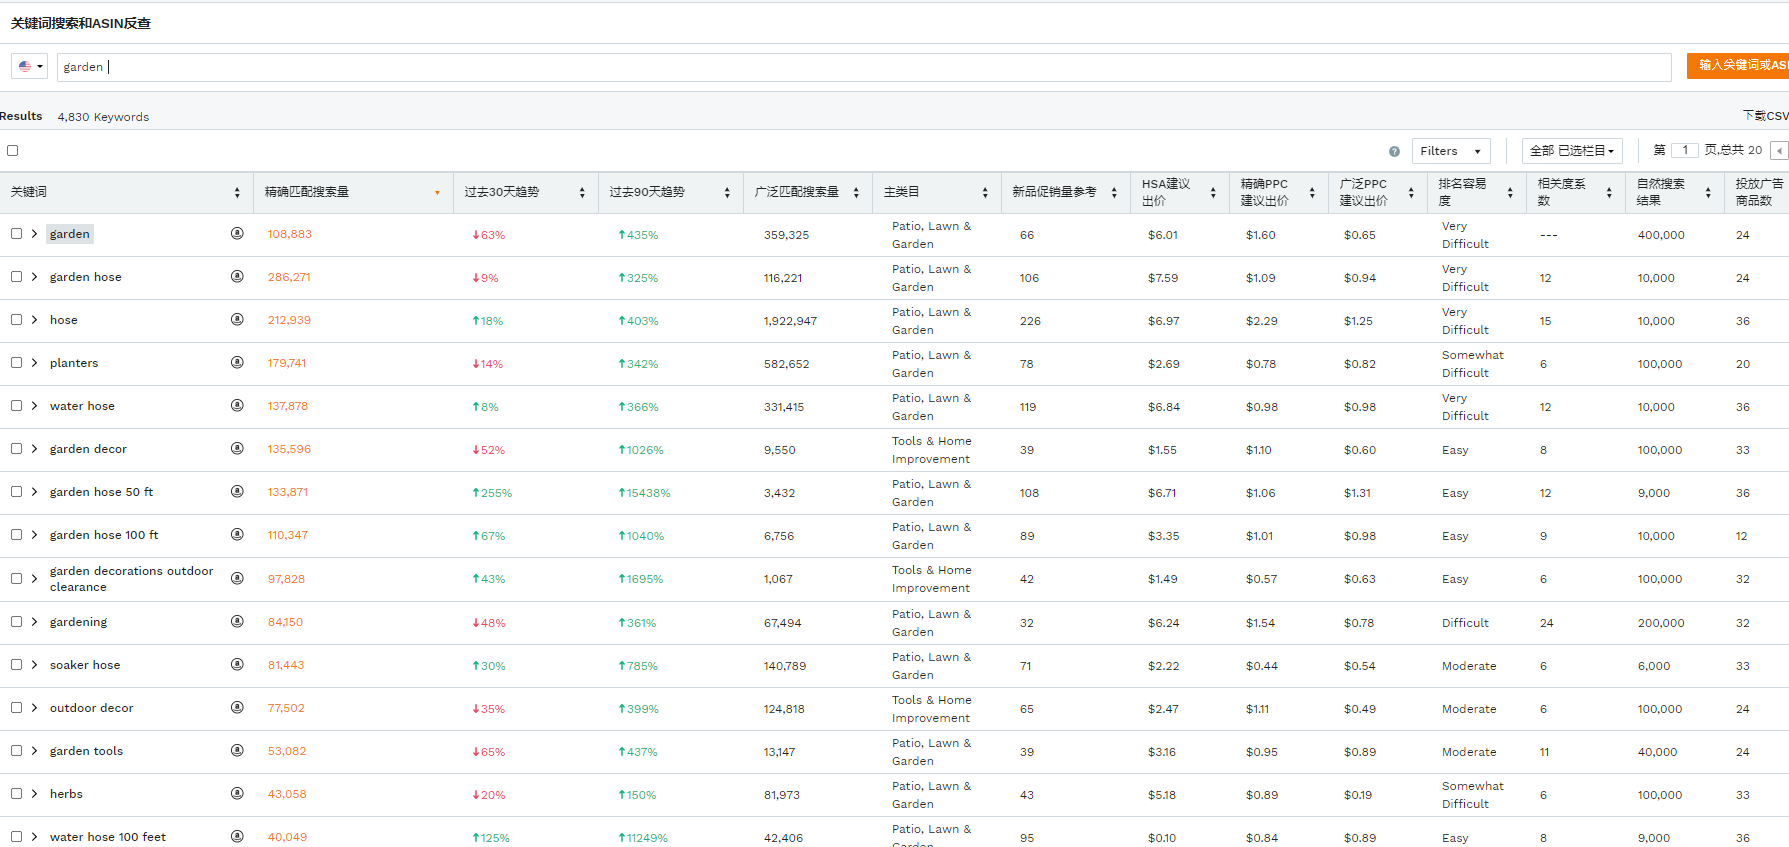1789x847 pixels.
Task: Click the Amazon icon next to 'soaker hose'
Action: pyautogui.click(x=237, y=665)
